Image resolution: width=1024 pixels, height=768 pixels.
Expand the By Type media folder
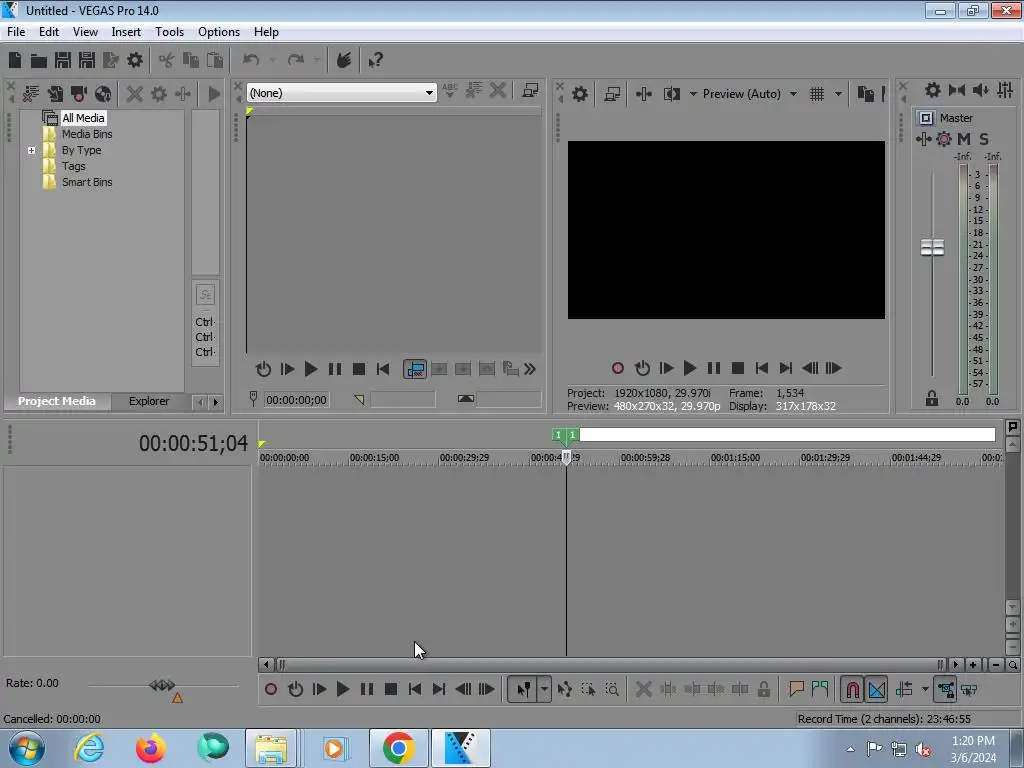[31, 150]
